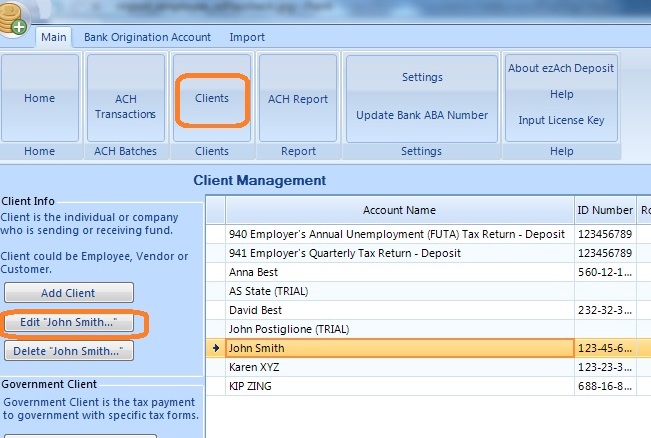Switch to the Main ribbon tab

point(54,37)
